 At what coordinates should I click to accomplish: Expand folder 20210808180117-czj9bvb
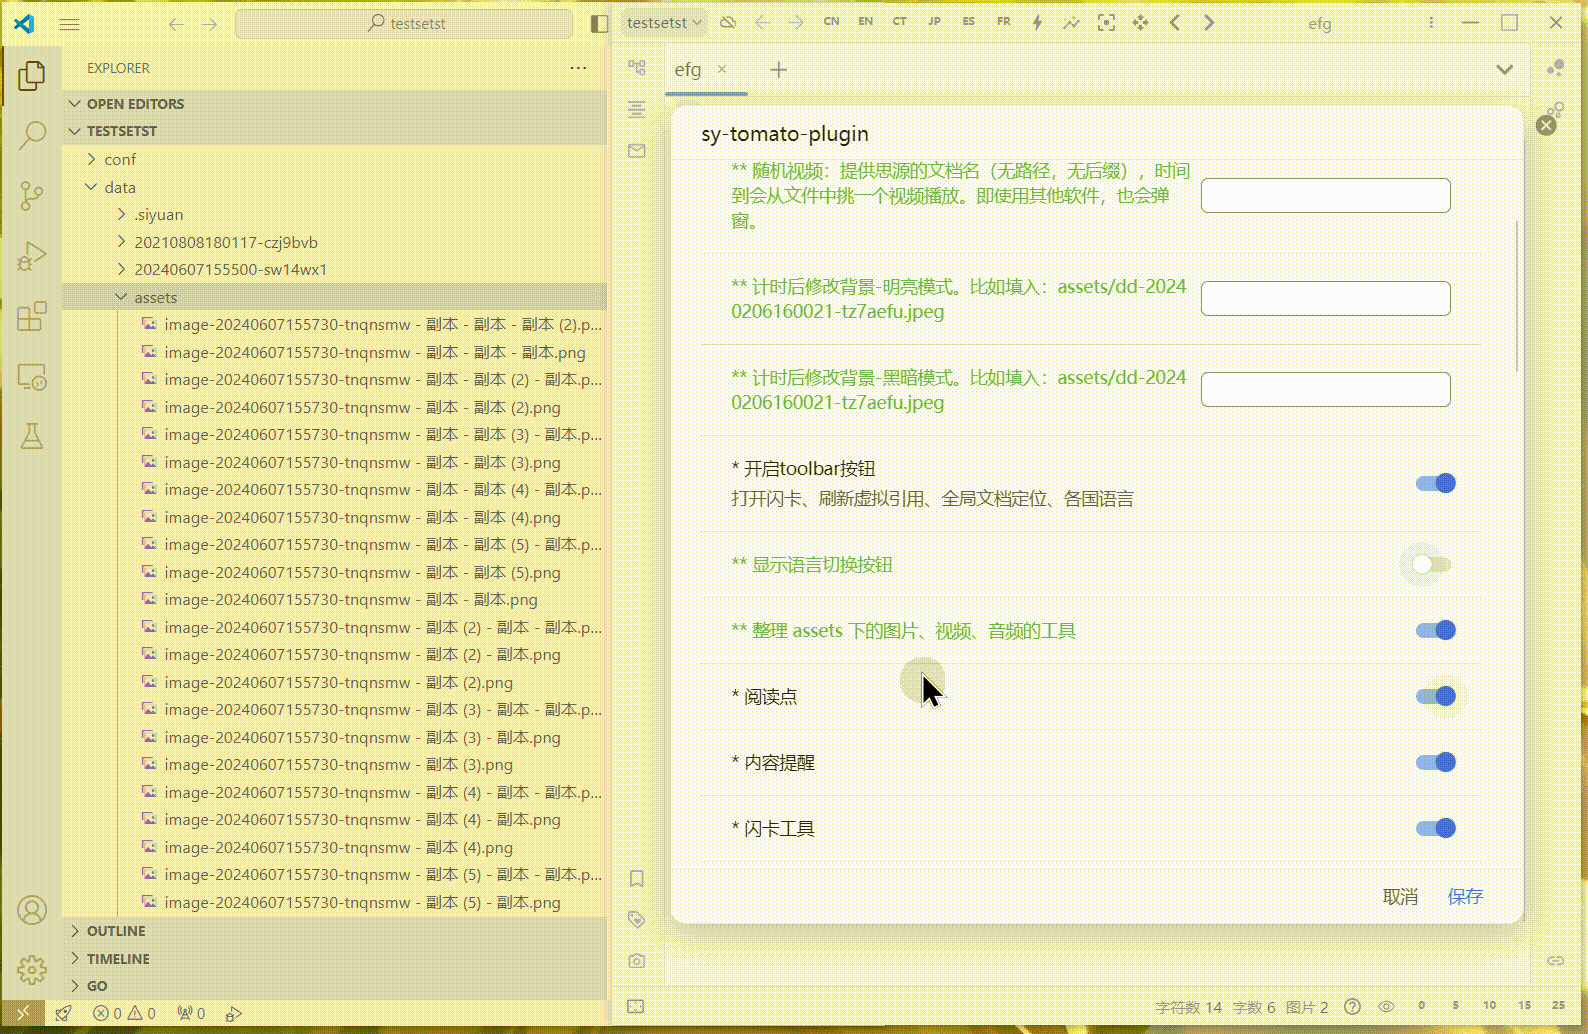tap(335, 242)
